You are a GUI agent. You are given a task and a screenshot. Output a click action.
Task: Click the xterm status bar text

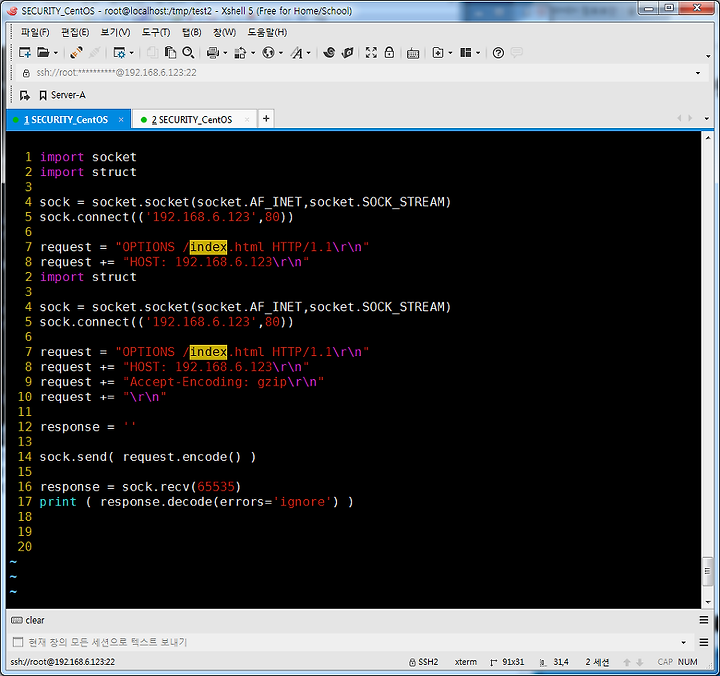point(466,662)
